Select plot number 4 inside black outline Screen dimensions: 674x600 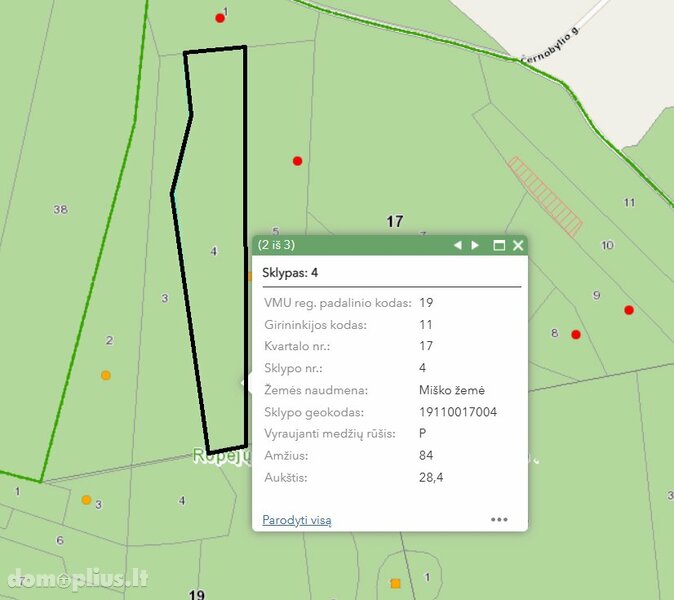[x=214, y=251]
